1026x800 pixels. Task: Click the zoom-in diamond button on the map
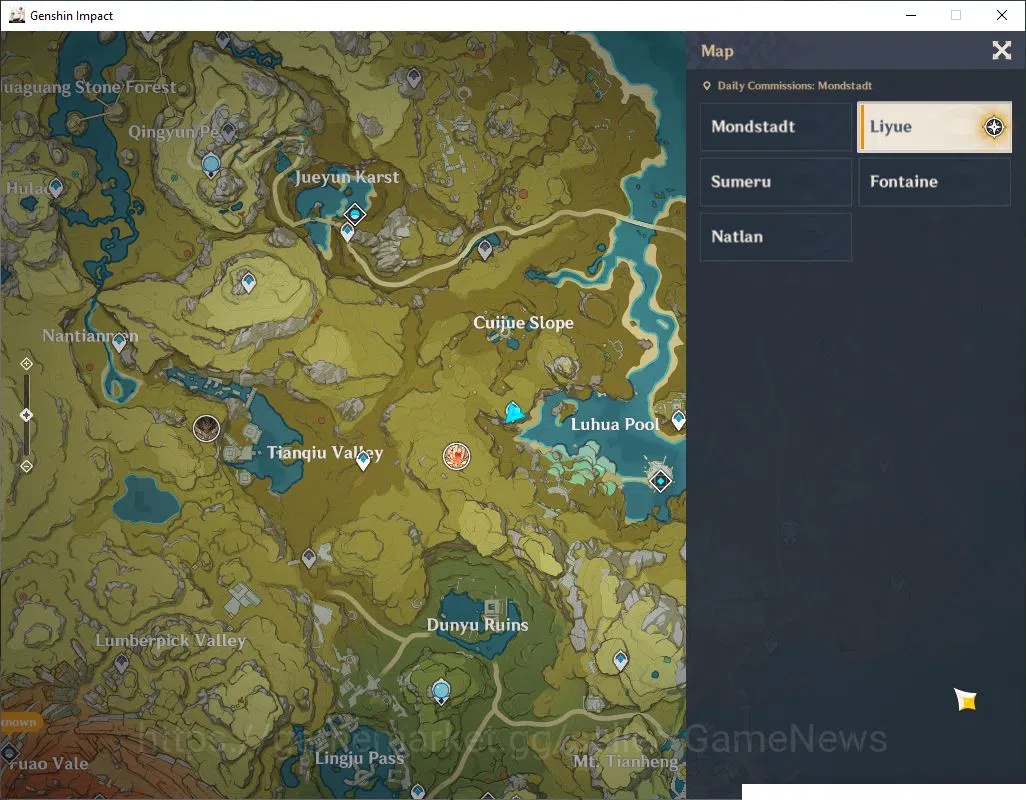(x=26, y=364)
